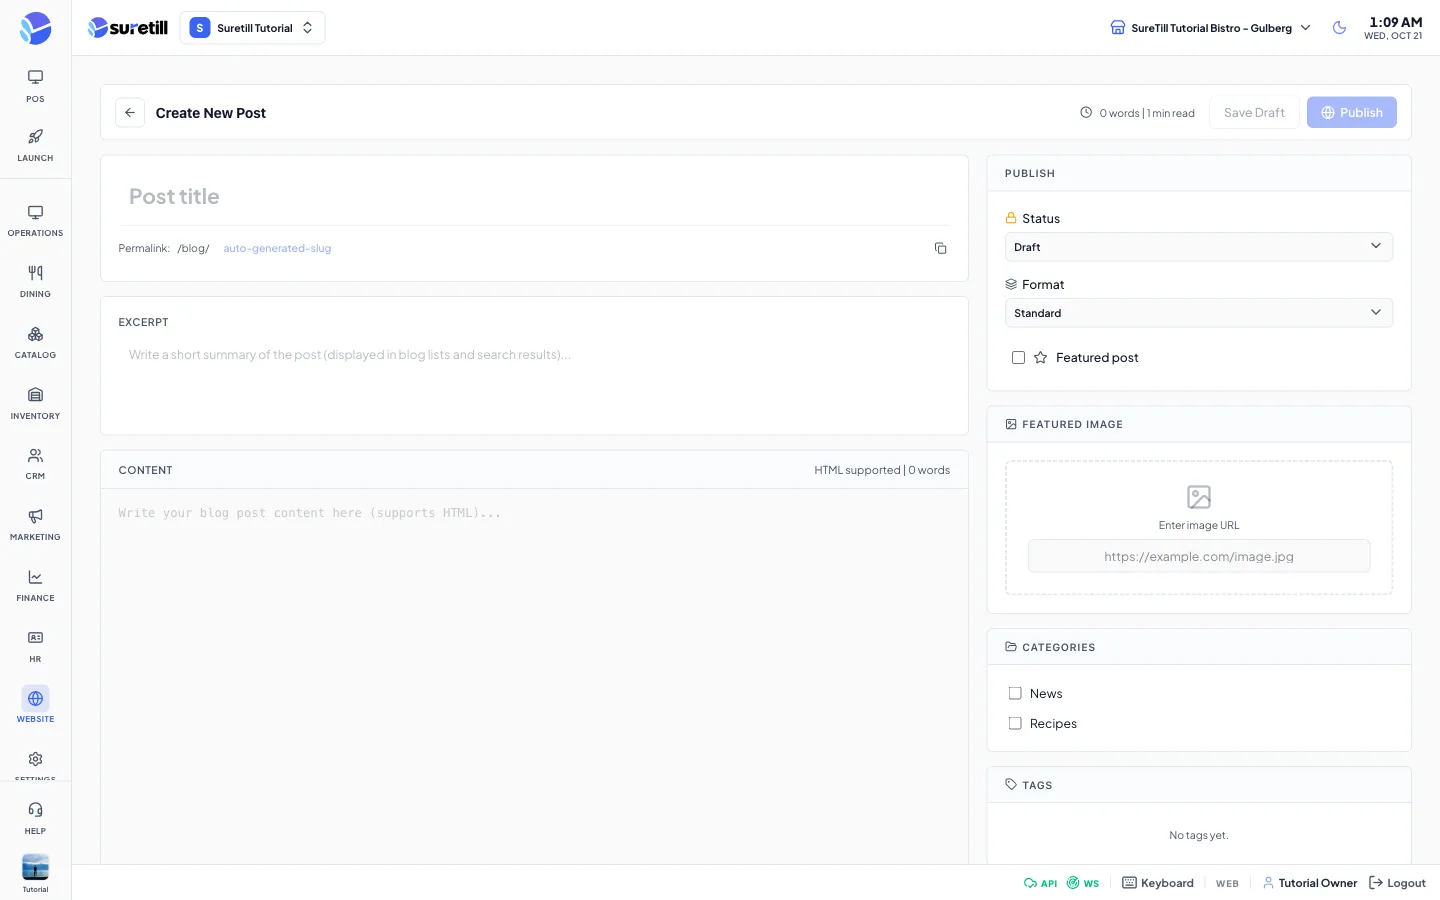
Task: Click the Tutorial Owner user link
Action: pyautogui.click(x=1310, y=883)
